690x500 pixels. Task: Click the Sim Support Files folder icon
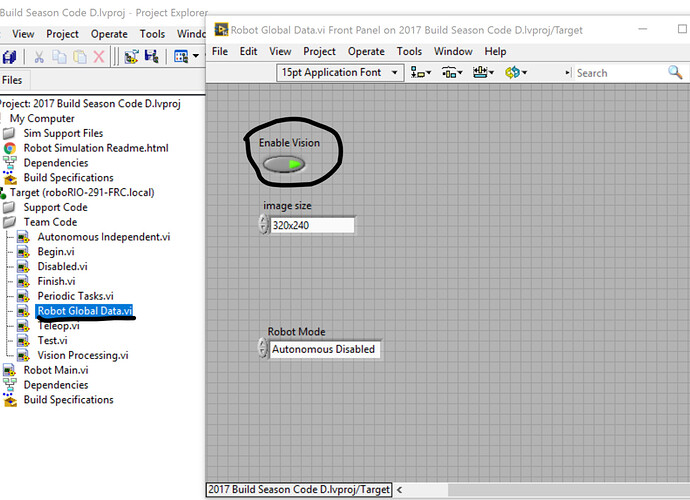(x=9, y=133)
